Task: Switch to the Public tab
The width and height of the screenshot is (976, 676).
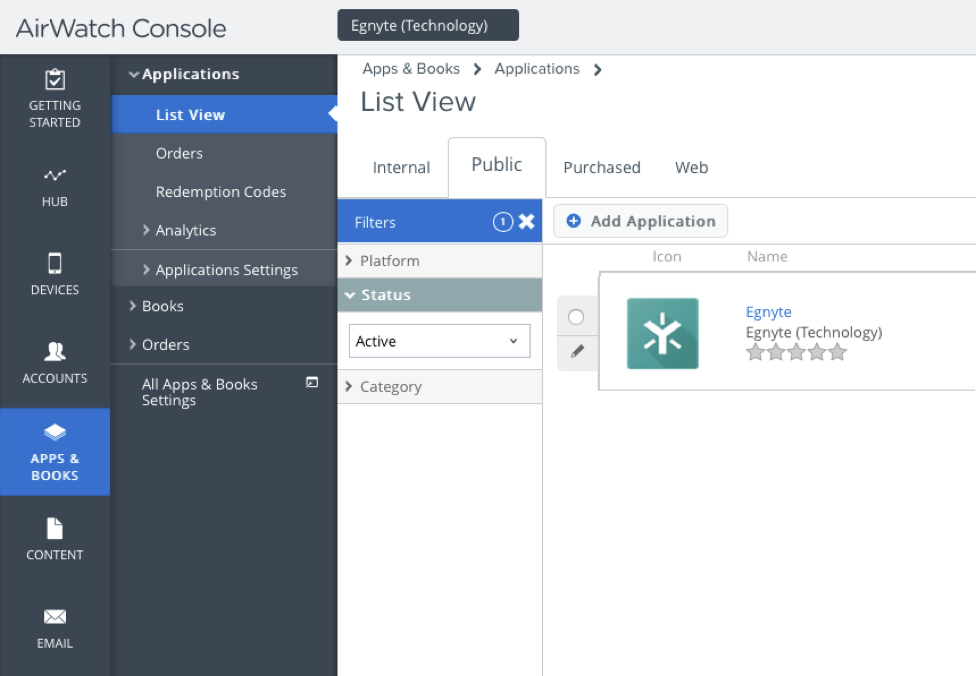Action: [x=497, y=165]
